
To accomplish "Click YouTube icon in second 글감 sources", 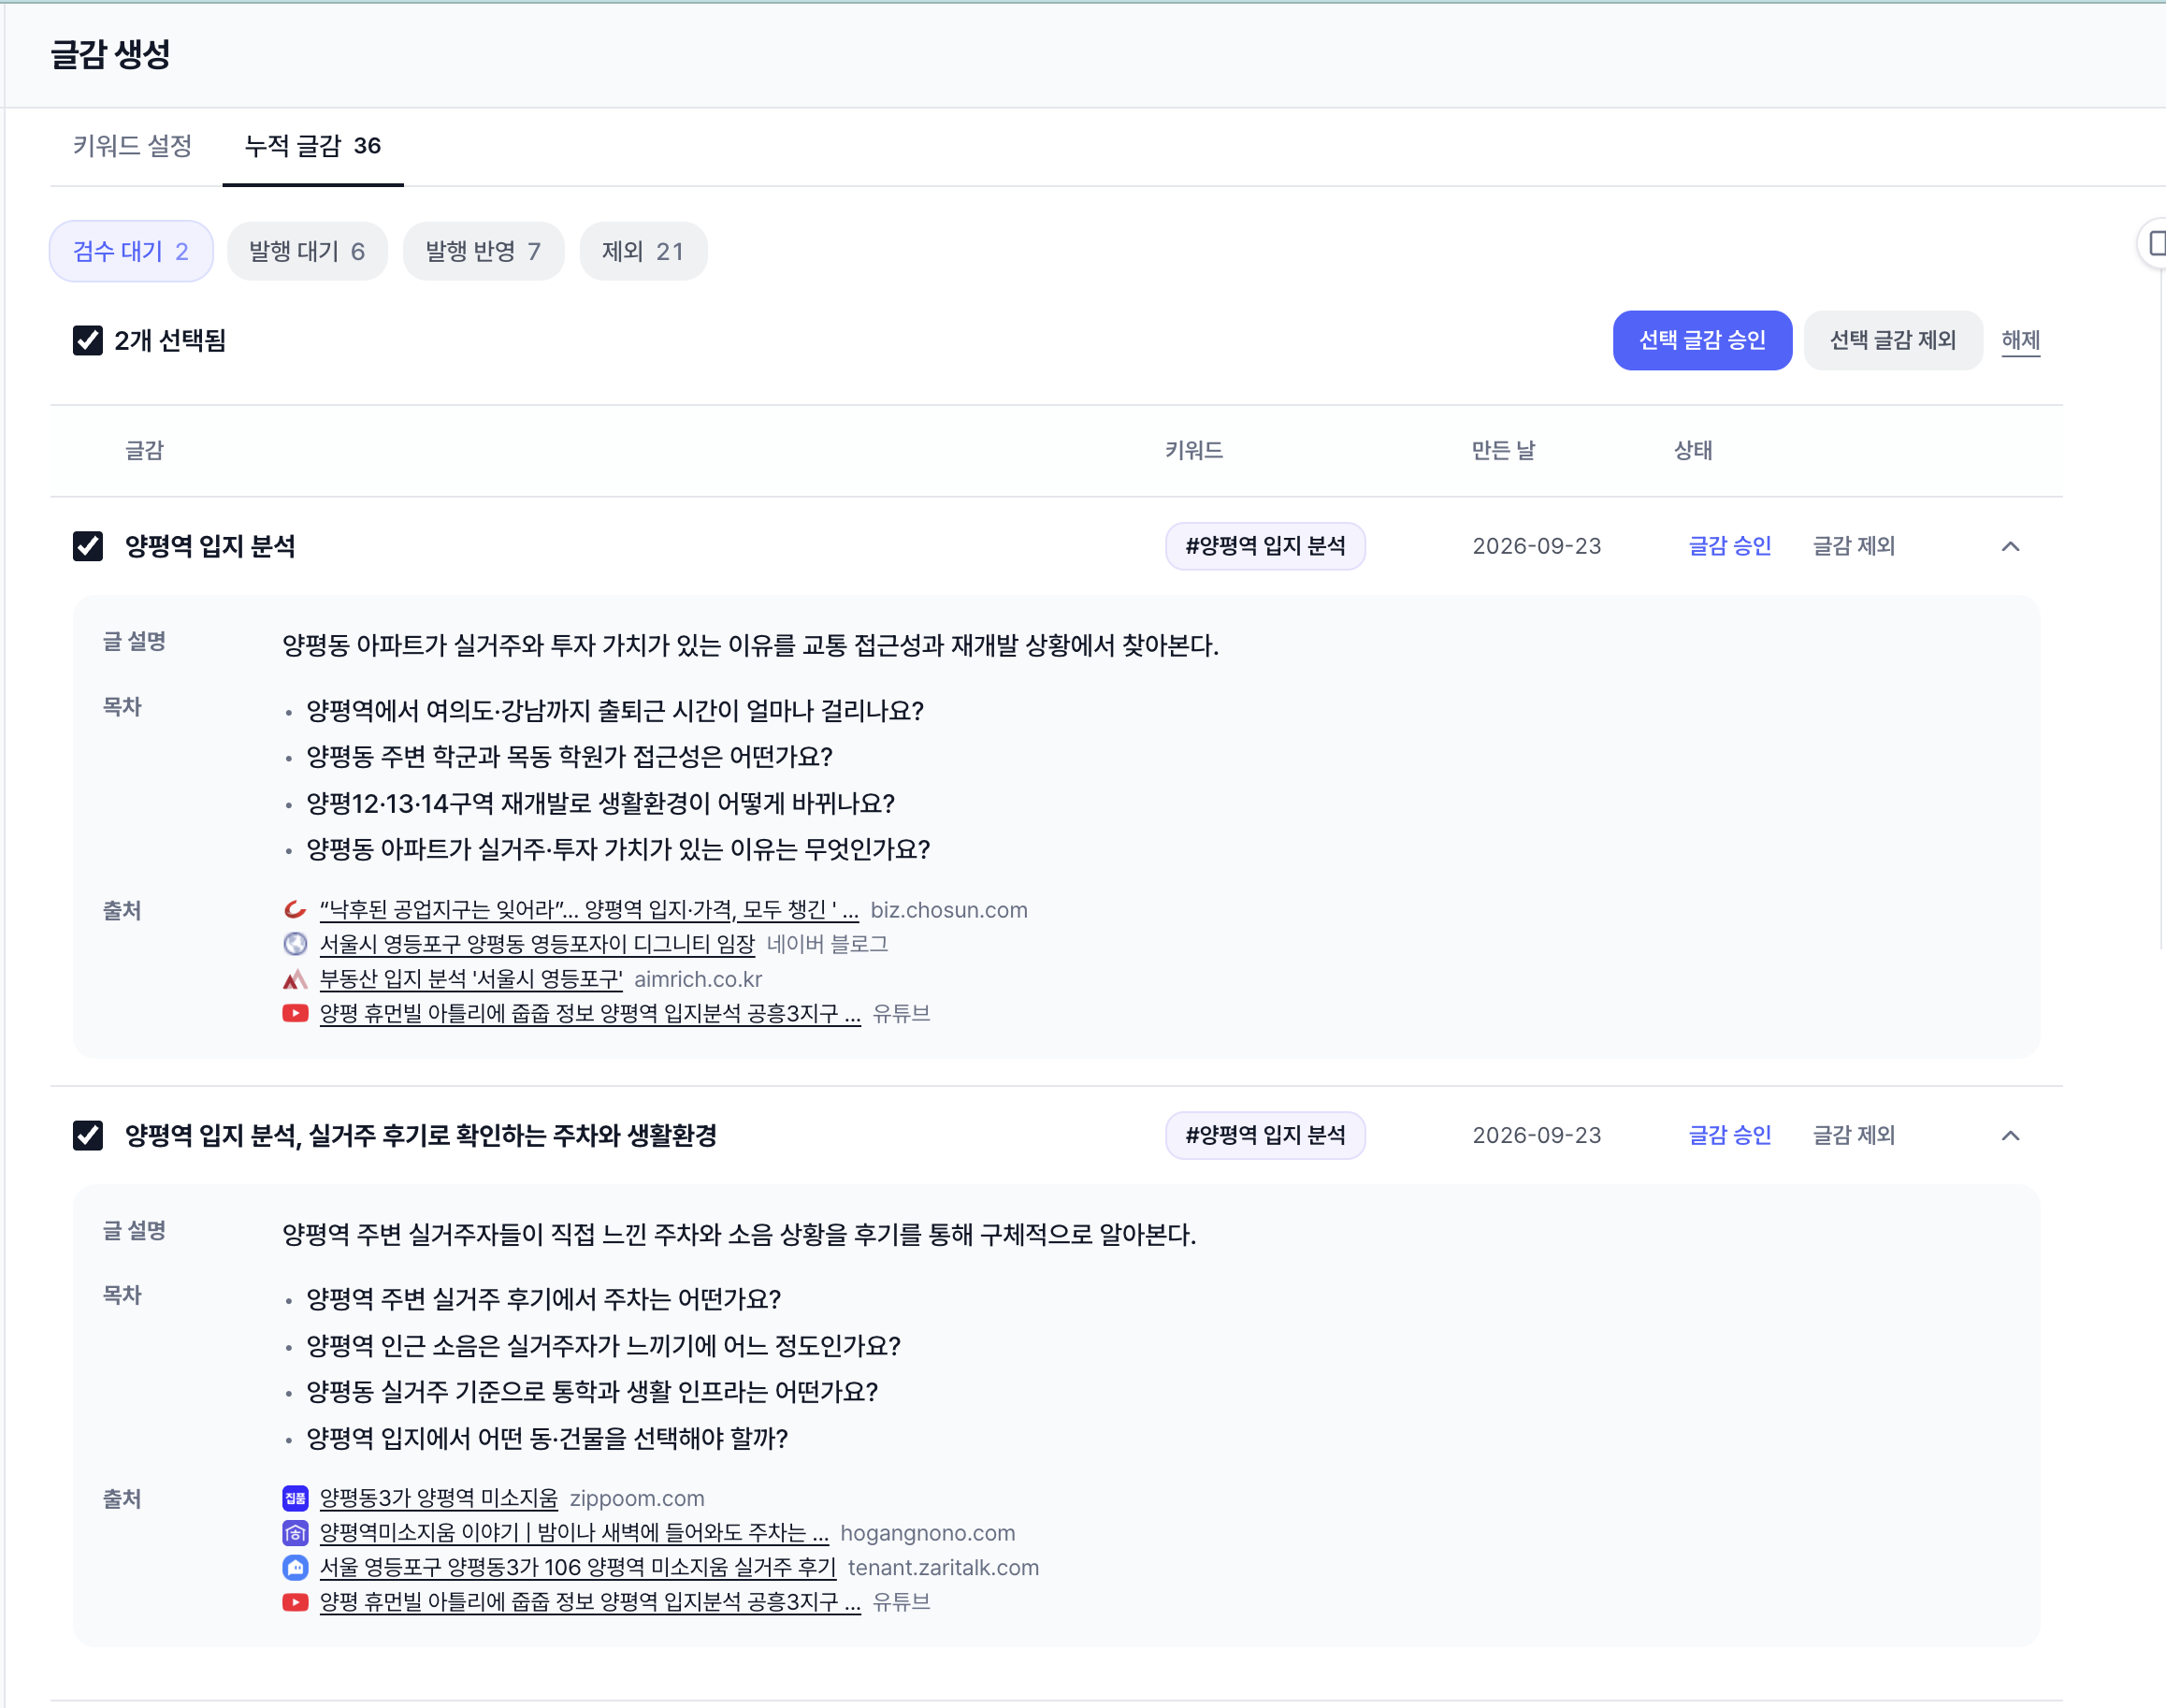I will tap(295, 1602).
